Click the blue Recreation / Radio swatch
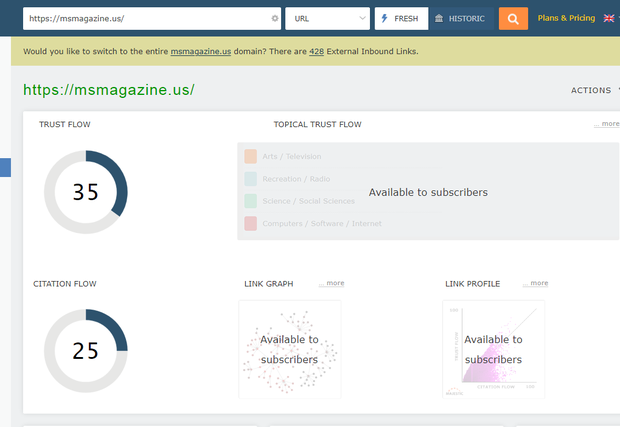This screenshot has height=427, width=620. (x=251, y=179)
